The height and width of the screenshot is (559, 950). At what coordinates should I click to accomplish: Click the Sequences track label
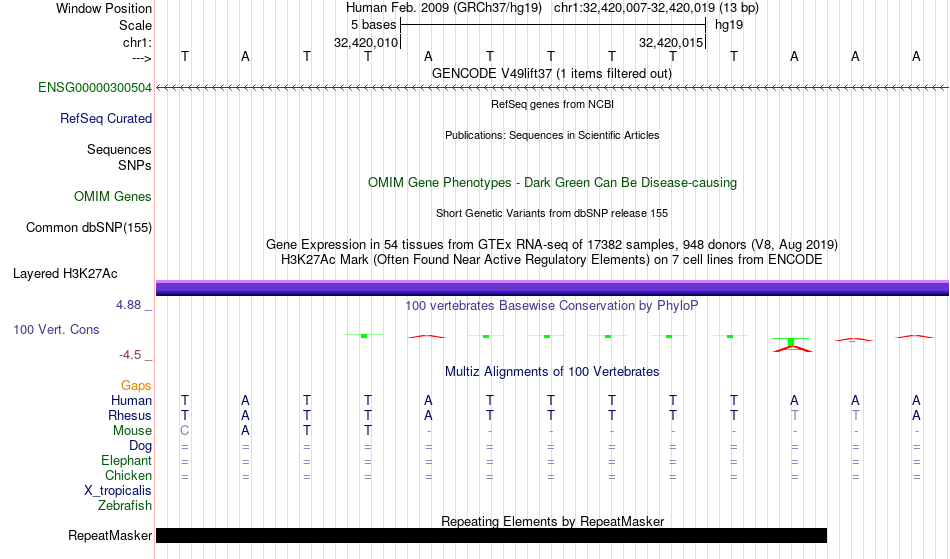[x=119, y=150]
